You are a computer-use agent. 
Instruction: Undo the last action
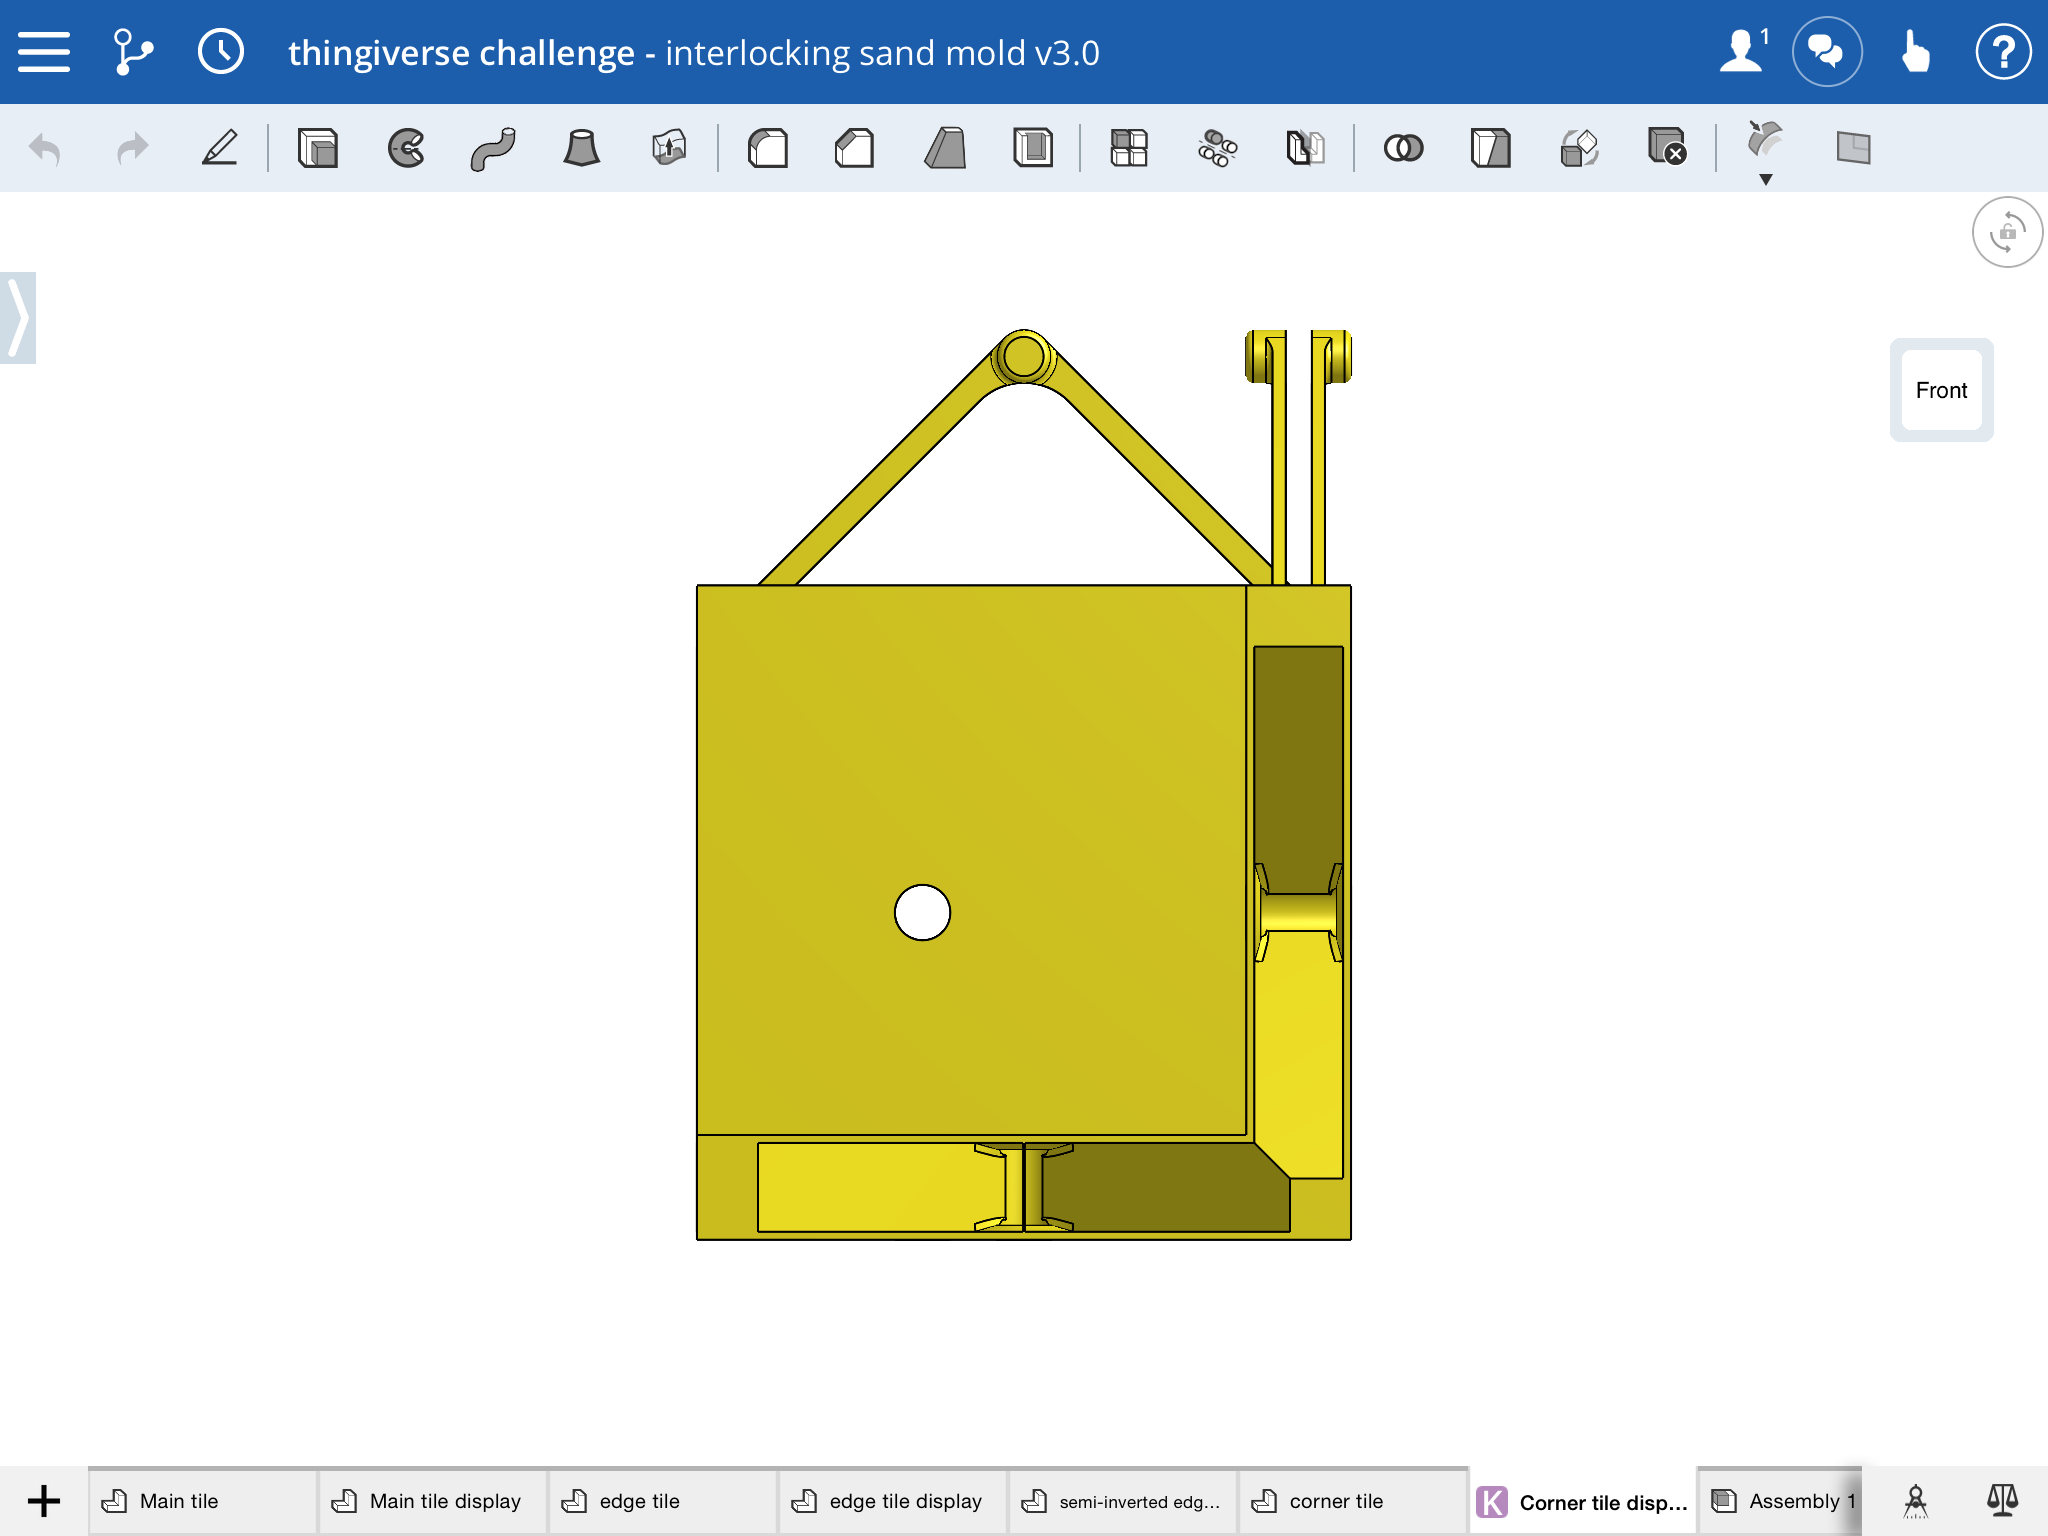[x=45, y=148]
